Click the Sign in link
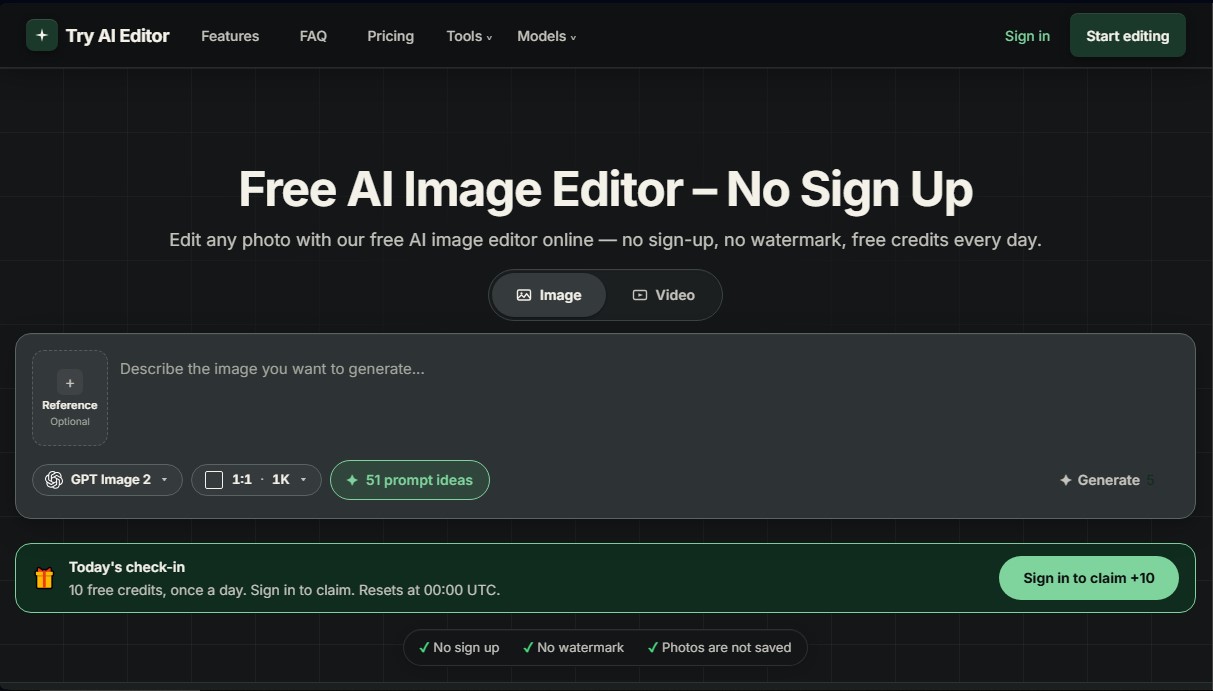This screenshot has width=1213, height=691. (1027, 36)
